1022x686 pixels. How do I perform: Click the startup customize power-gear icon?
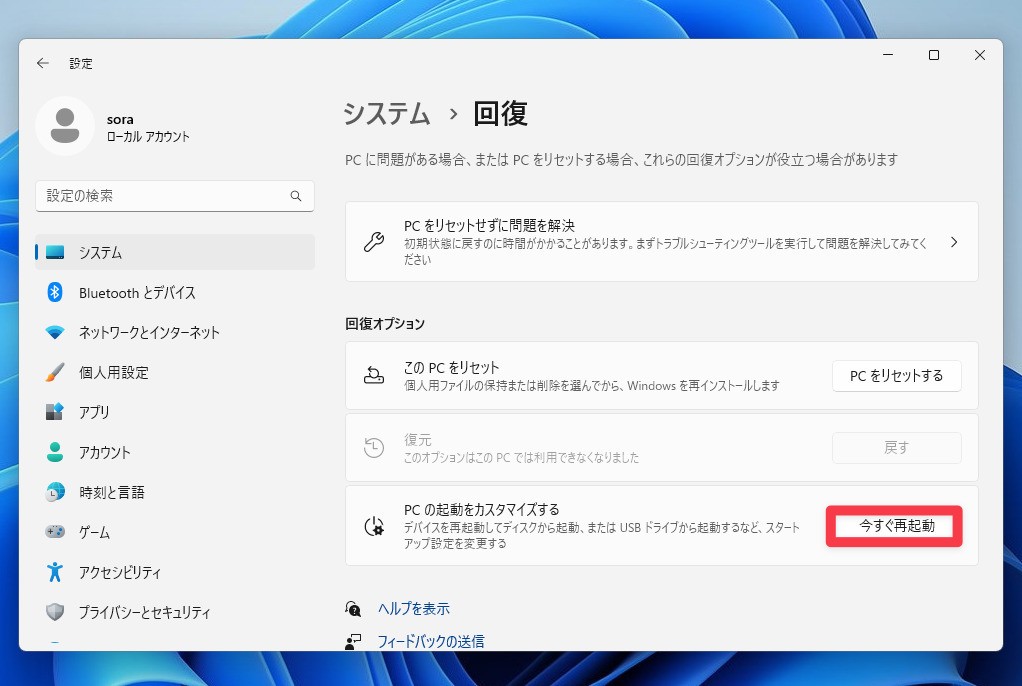[x=374, y=526]
